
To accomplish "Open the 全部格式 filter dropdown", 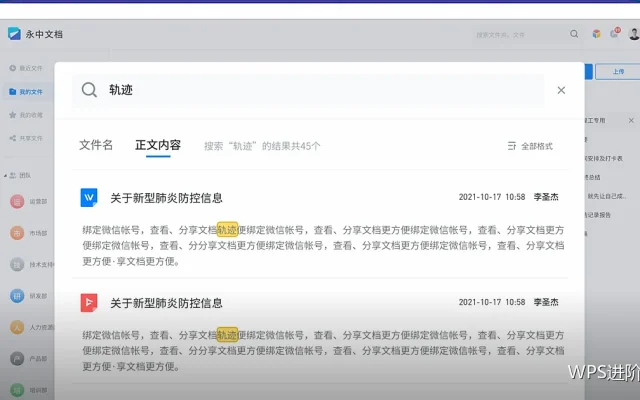I will (x=530, y=146).
